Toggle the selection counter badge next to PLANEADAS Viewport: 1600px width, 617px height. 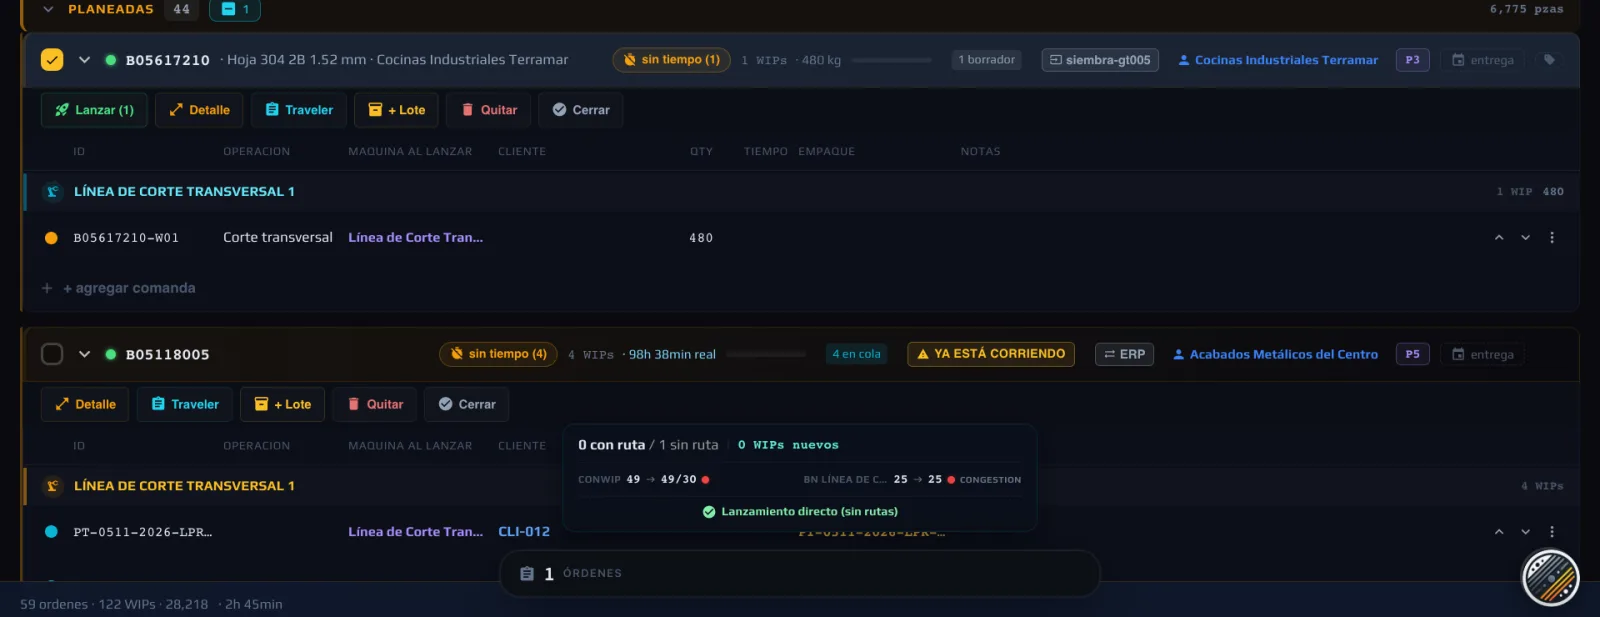point(235,10)
